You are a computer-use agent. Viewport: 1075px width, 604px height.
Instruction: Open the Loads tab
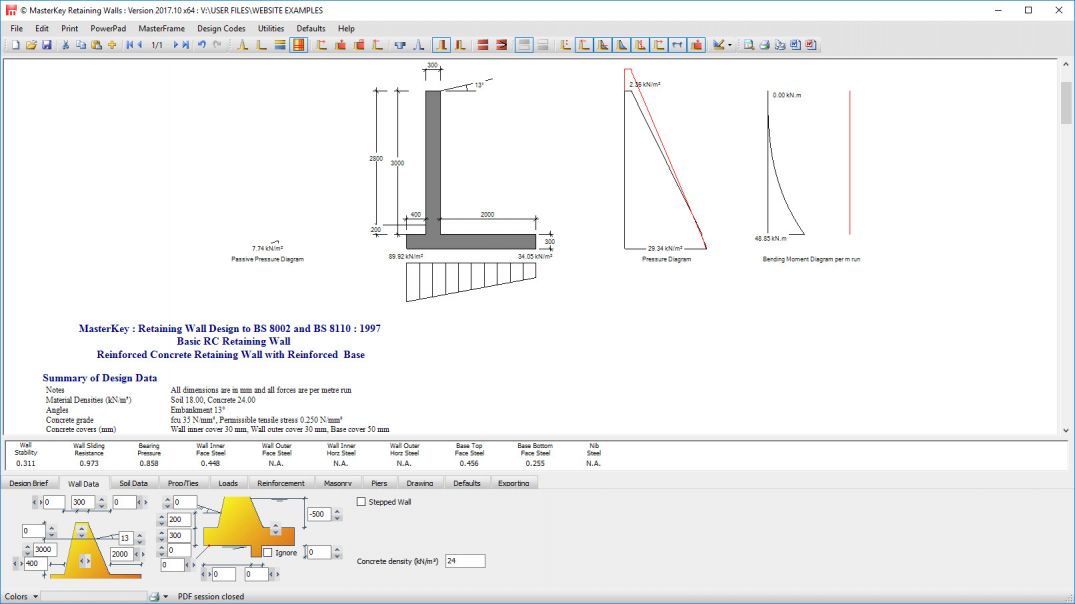tap(228, 483)
